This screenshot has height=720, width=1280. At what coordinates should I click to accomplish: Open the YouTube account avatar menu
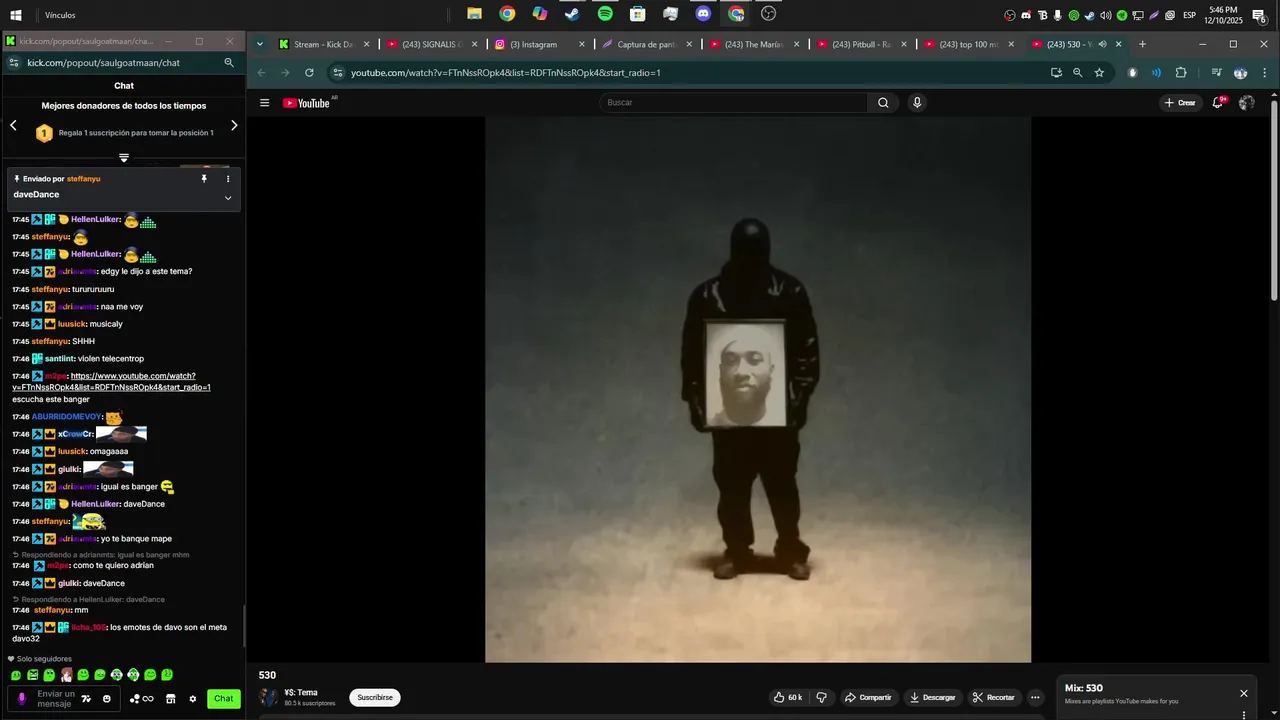point(1247,103)
